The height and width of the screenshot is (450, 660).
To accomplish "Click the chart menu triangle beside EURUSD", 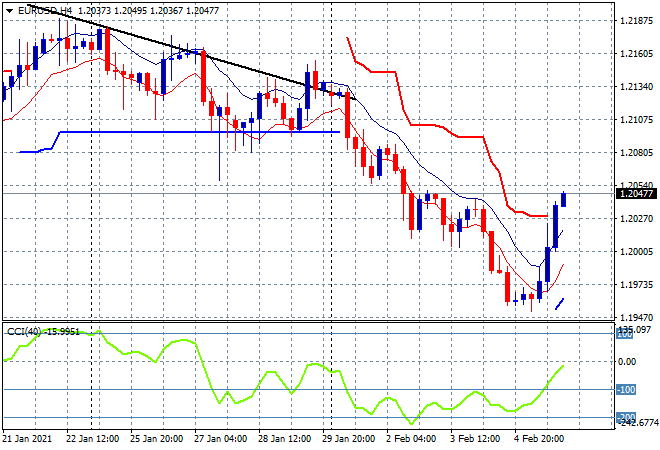I will pyautogui.click(x=9, y=11).
